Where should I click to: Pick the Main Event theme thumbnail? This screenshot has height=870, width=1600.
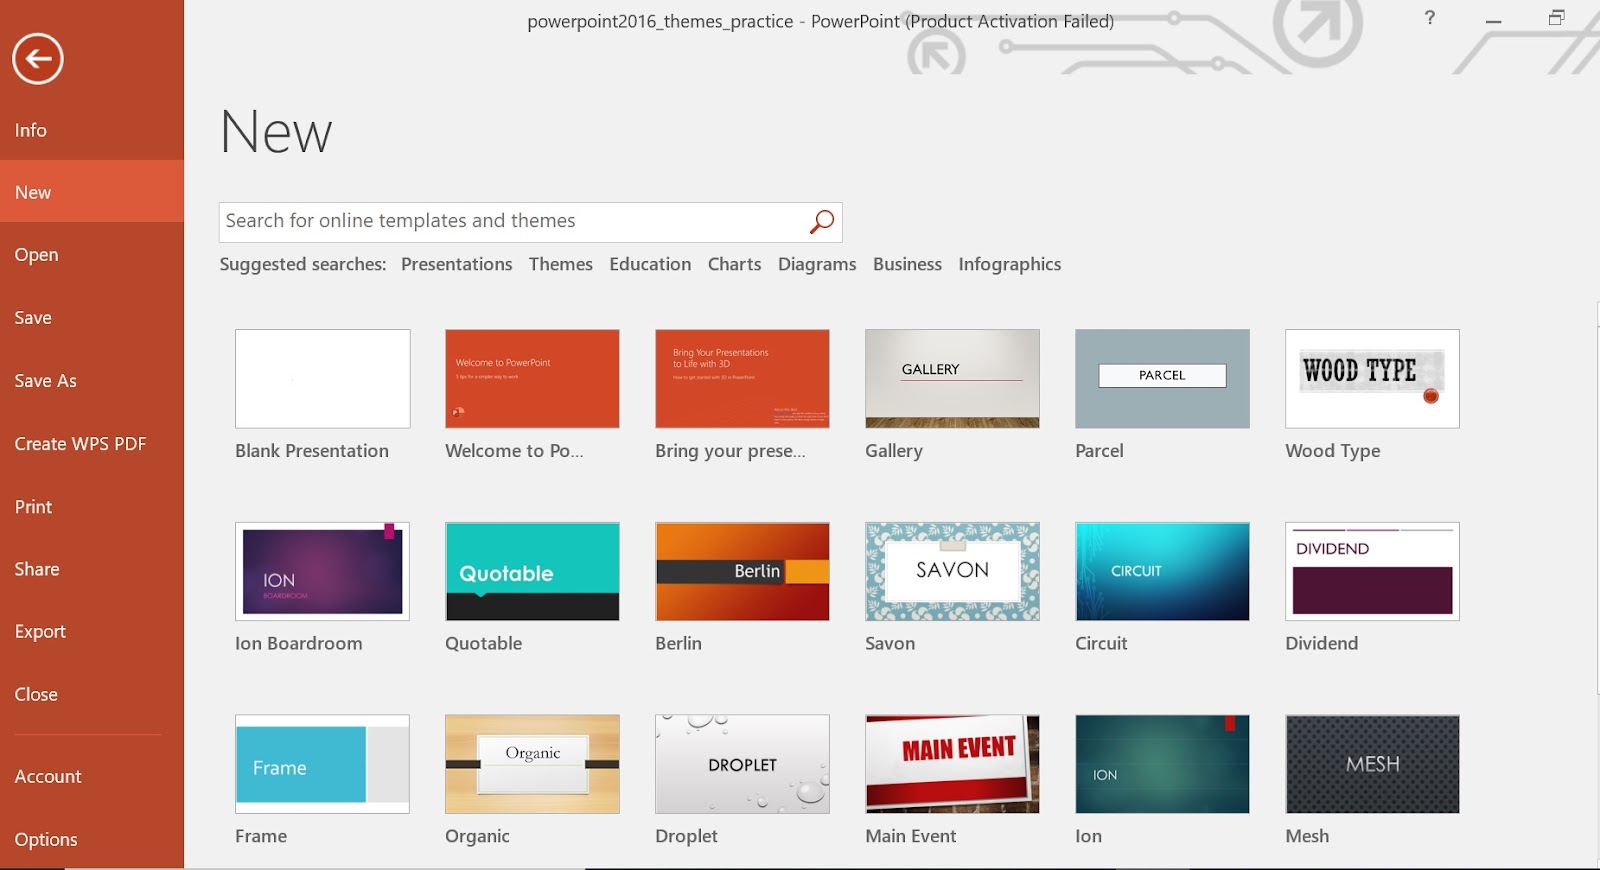tap(953, 764)
